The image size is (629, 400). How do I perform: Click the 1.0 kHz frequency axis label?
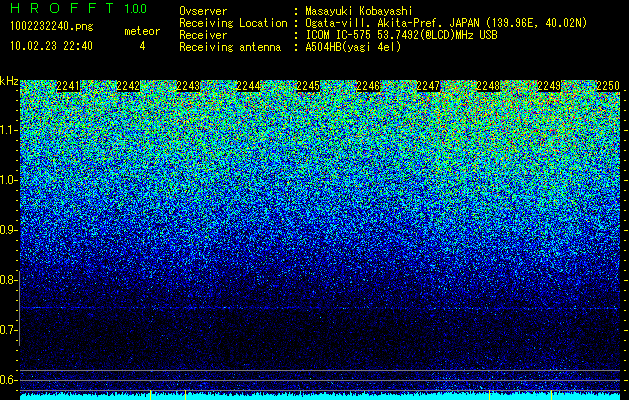8,180
